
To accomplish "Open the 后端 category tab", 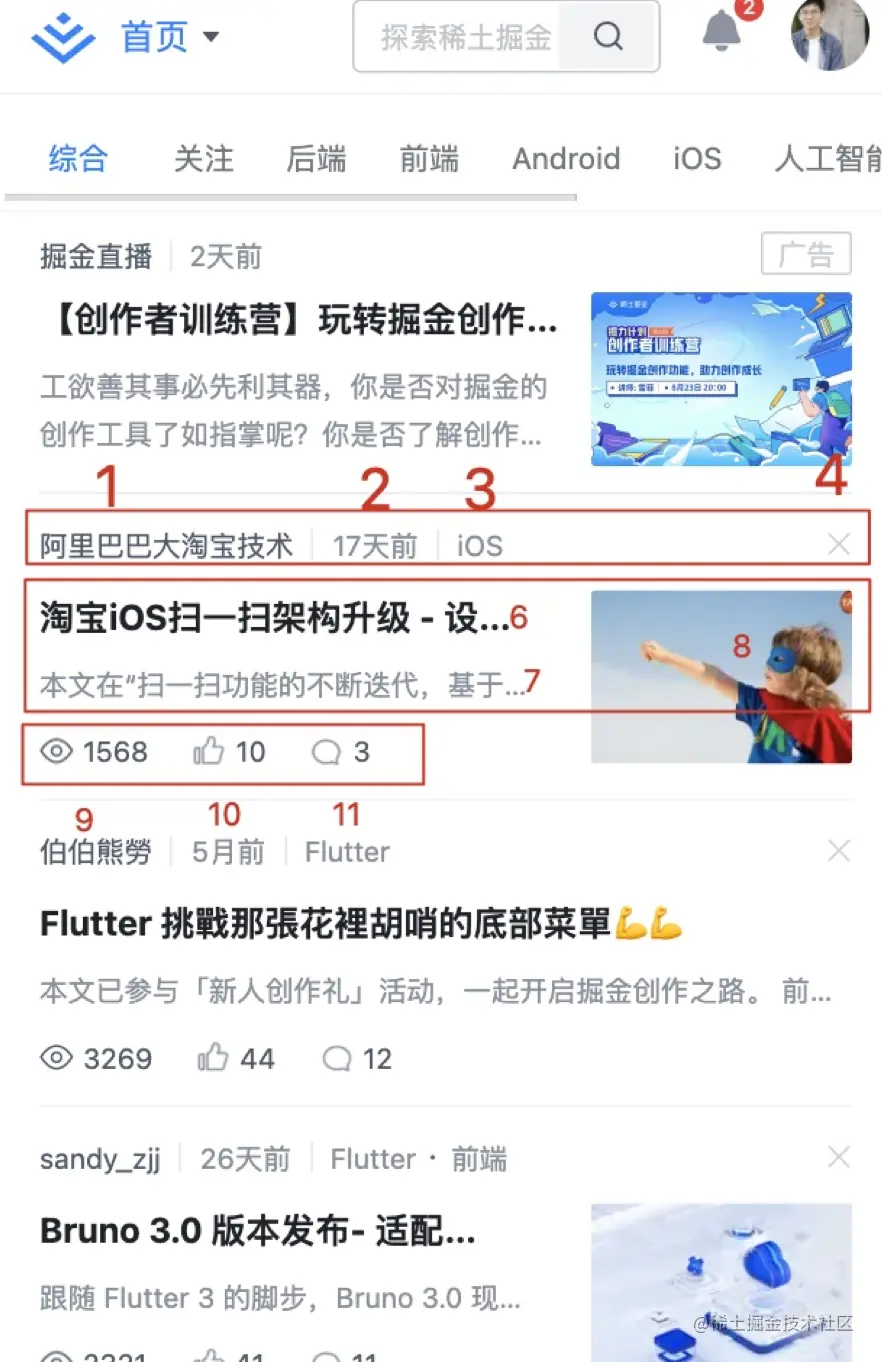I will coord(316,159).
